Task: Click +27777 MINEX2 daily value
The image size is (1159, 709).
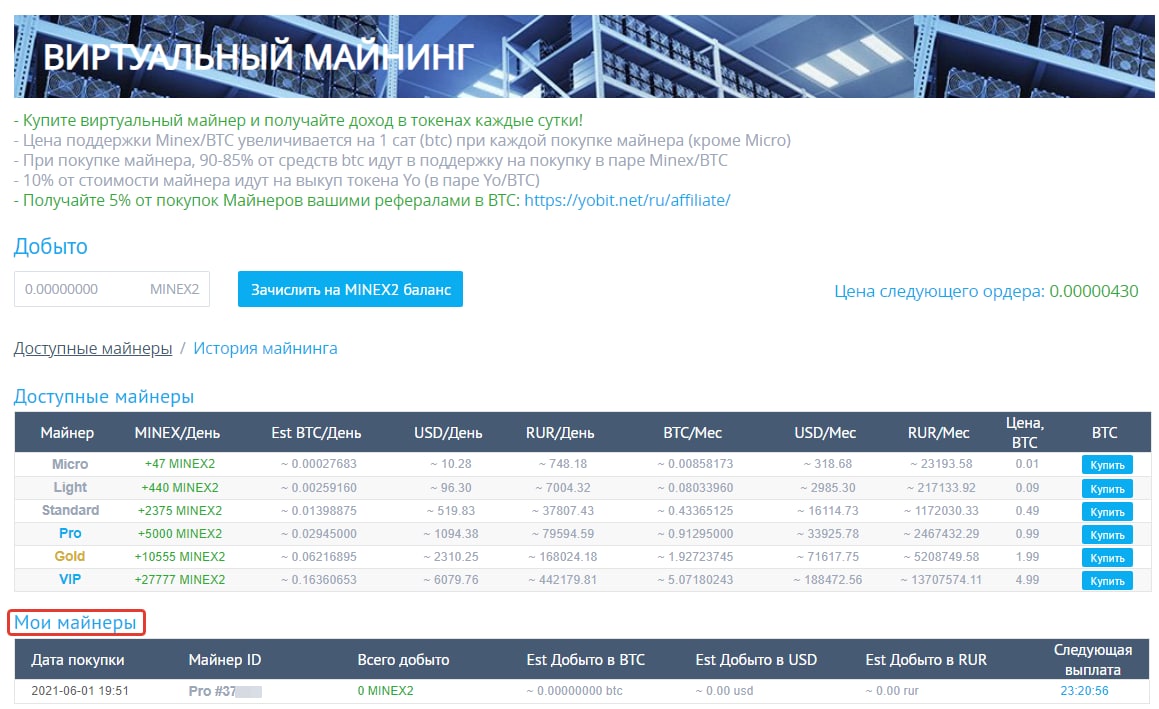Action: [x=180, y=580]
